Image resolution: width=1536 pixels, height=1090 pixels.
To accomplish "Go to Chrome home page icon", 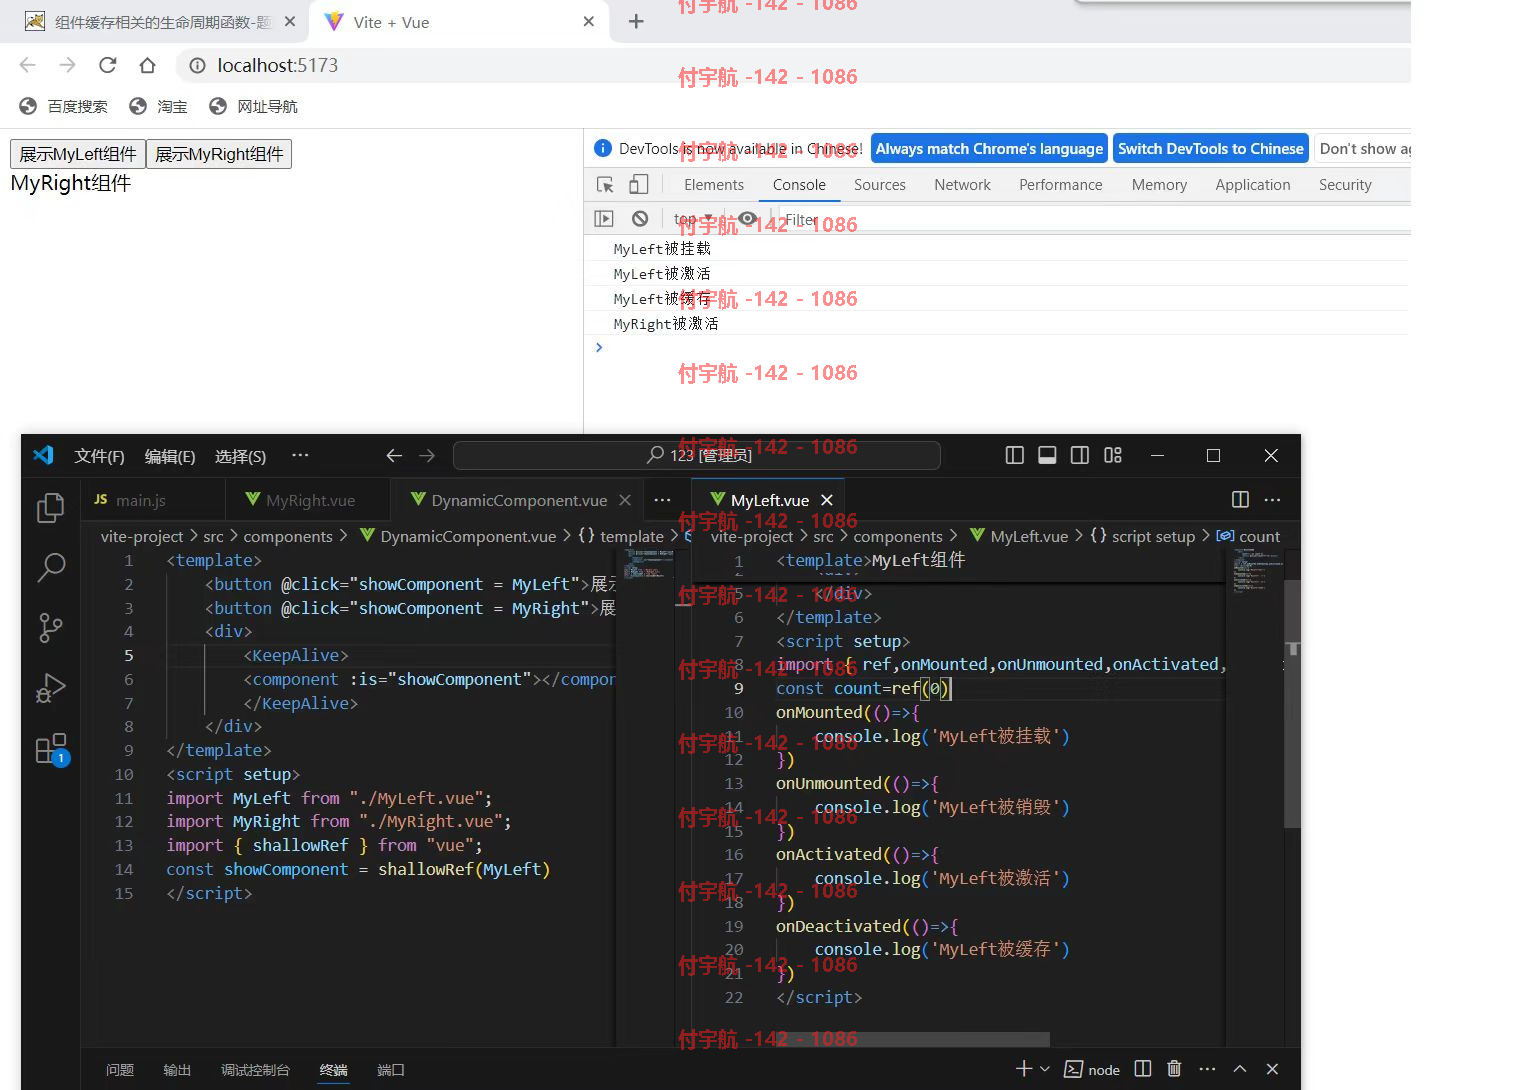I will [147, 65].
